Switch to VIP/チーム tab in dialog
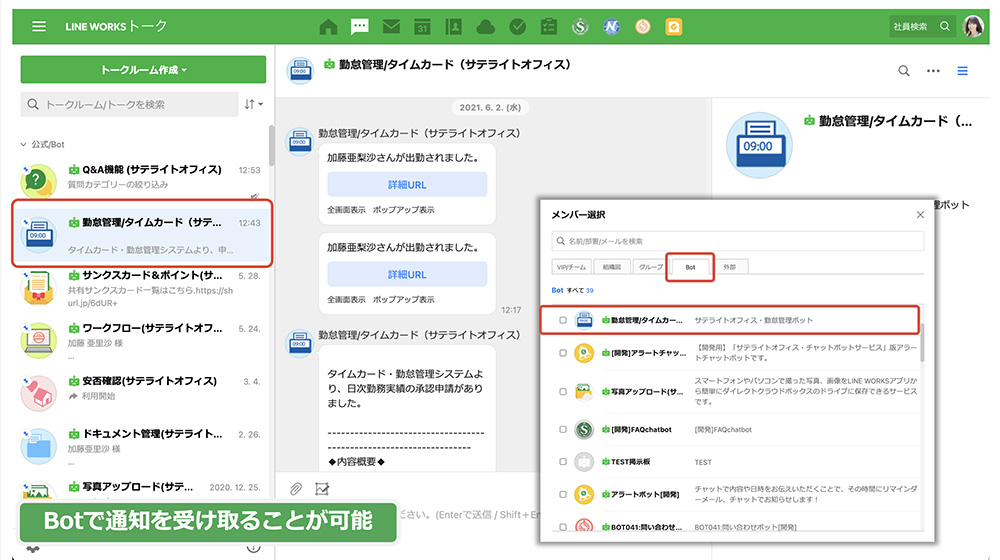Viewport: 1000px width, 560px height. (571, 267)
